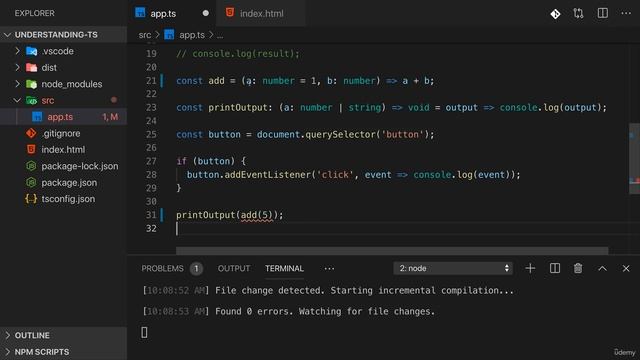The height and width of the screenshot is (360, 640).
Task: Click the braces icon beside tsconfig.json
Action: click(x=31, y=199)
